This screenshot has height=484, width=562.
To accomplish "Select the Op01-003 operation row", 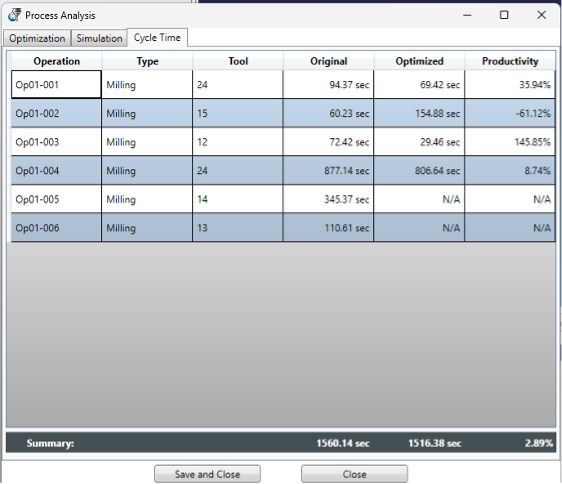I will (283, 142).
